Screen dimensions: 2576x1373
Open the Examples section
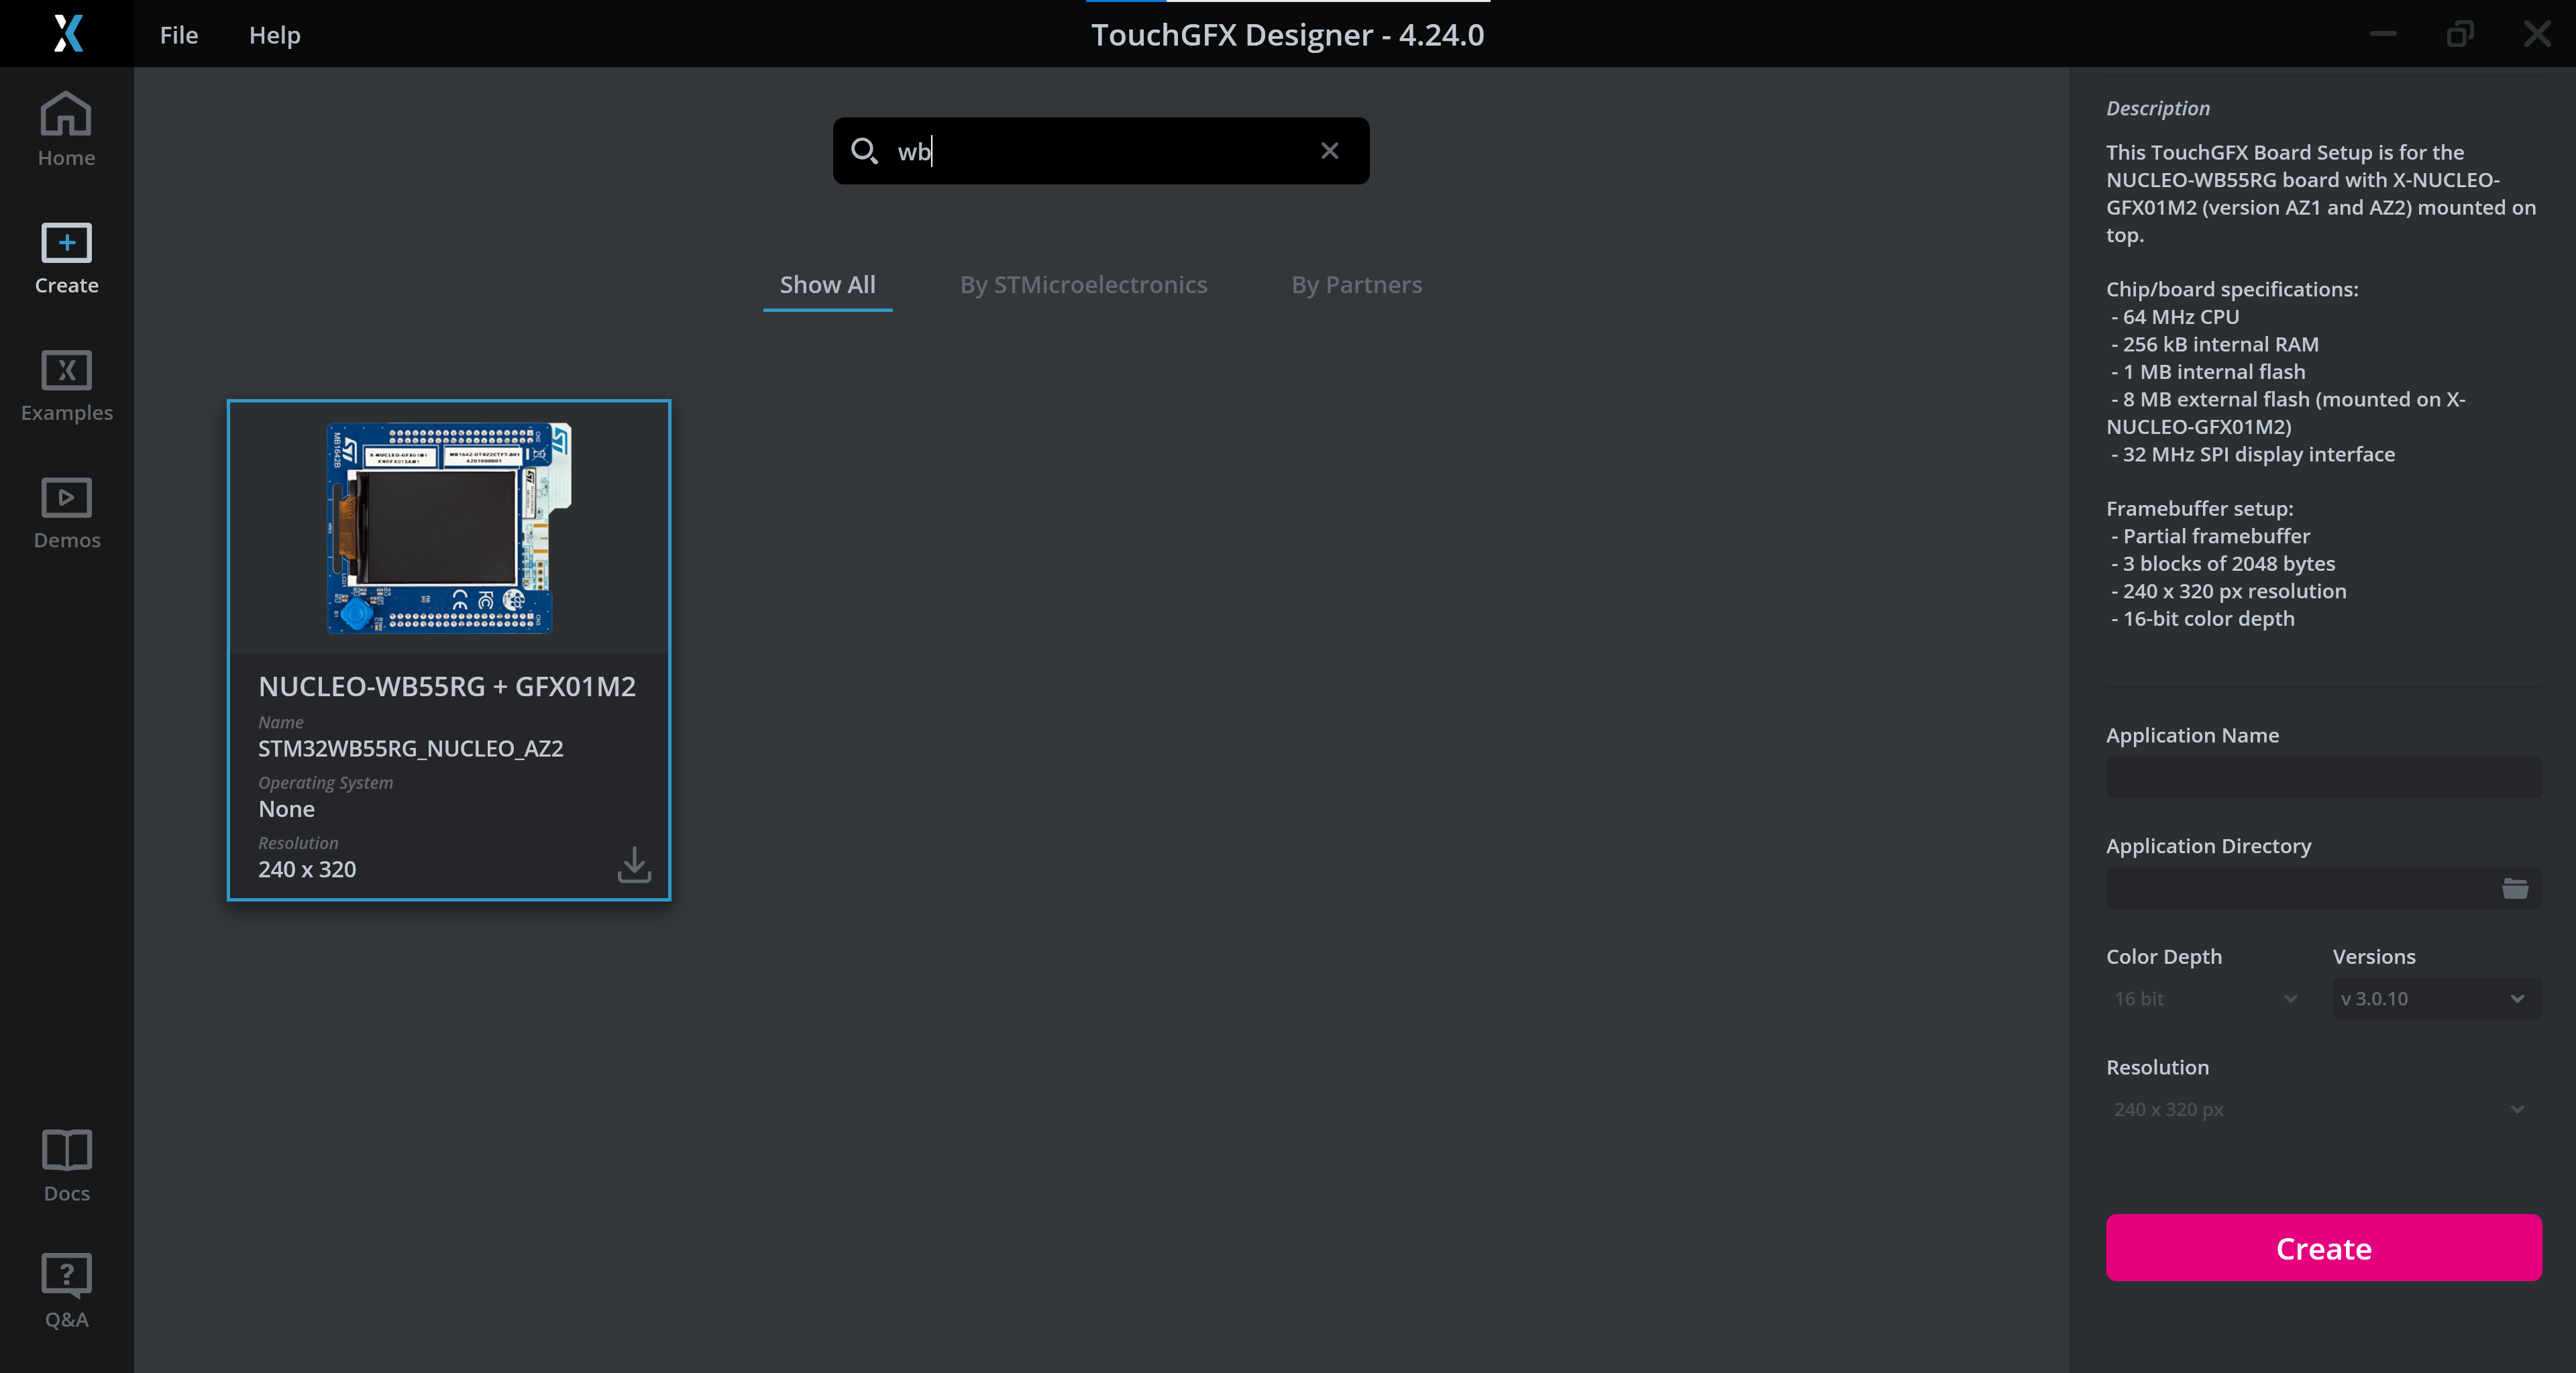click(x=66, y=385)
